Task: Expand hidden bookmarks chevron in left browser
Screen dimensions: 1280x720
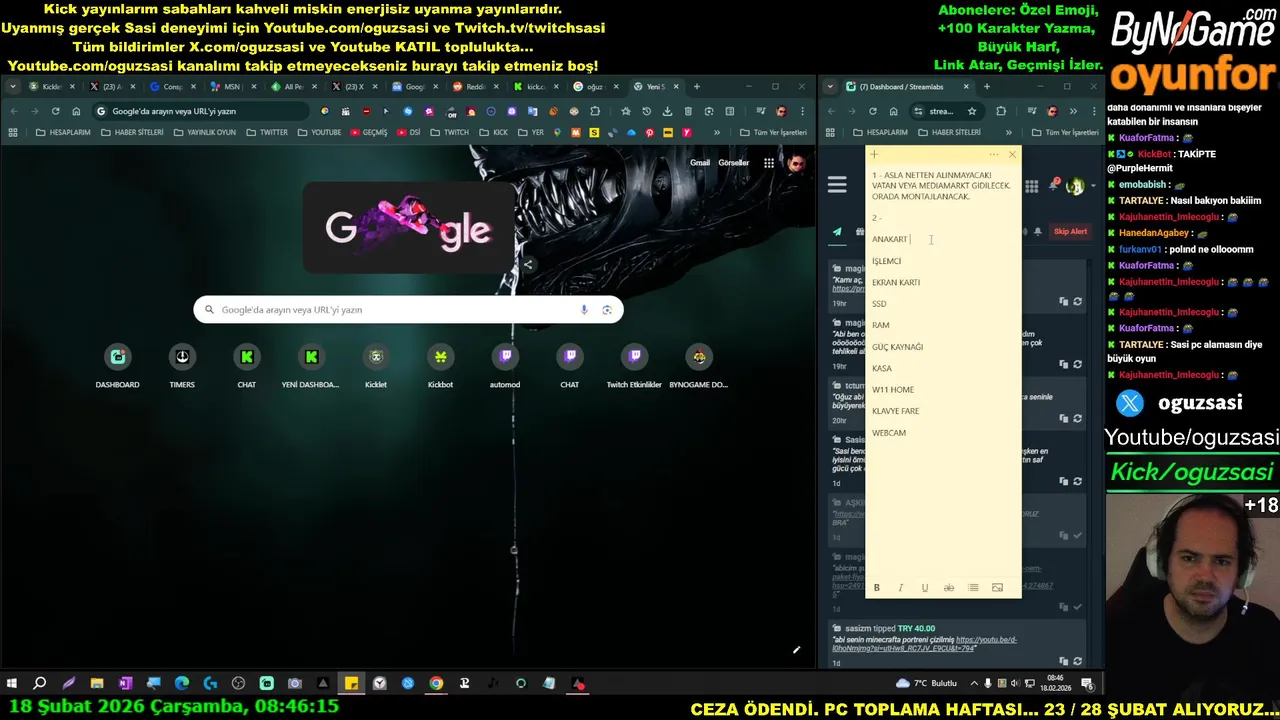Action: (717, 132)
